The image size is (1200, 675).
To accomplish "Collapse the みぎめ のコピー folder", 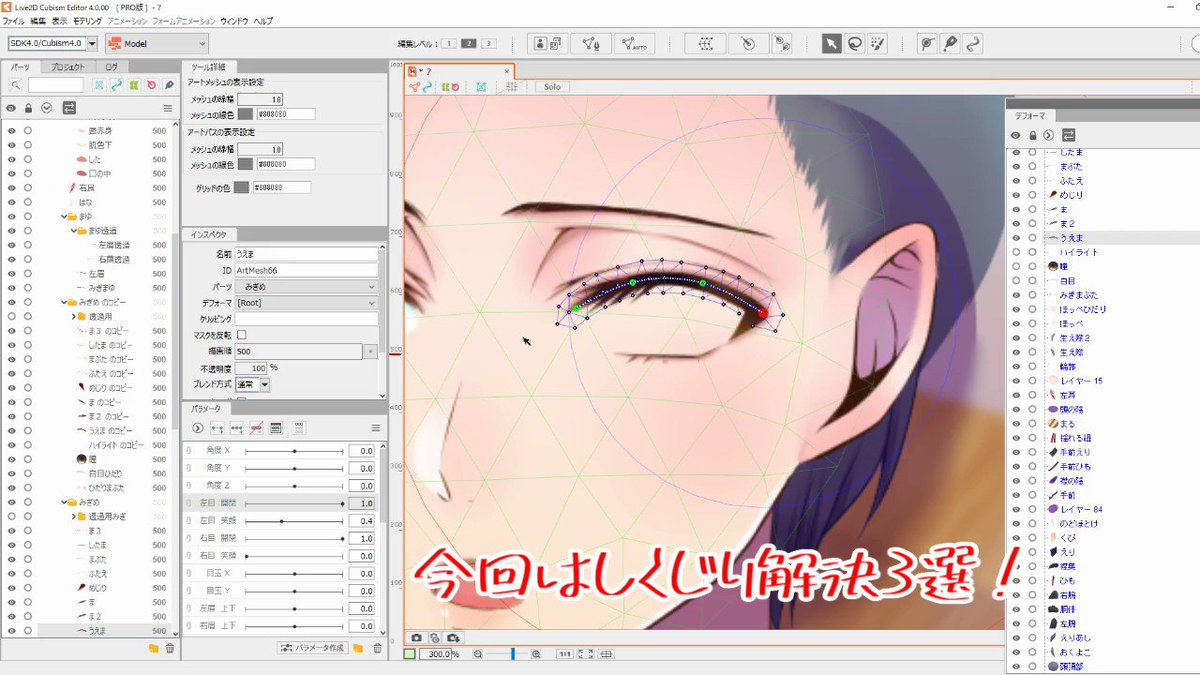I will (x=65, y=302).
